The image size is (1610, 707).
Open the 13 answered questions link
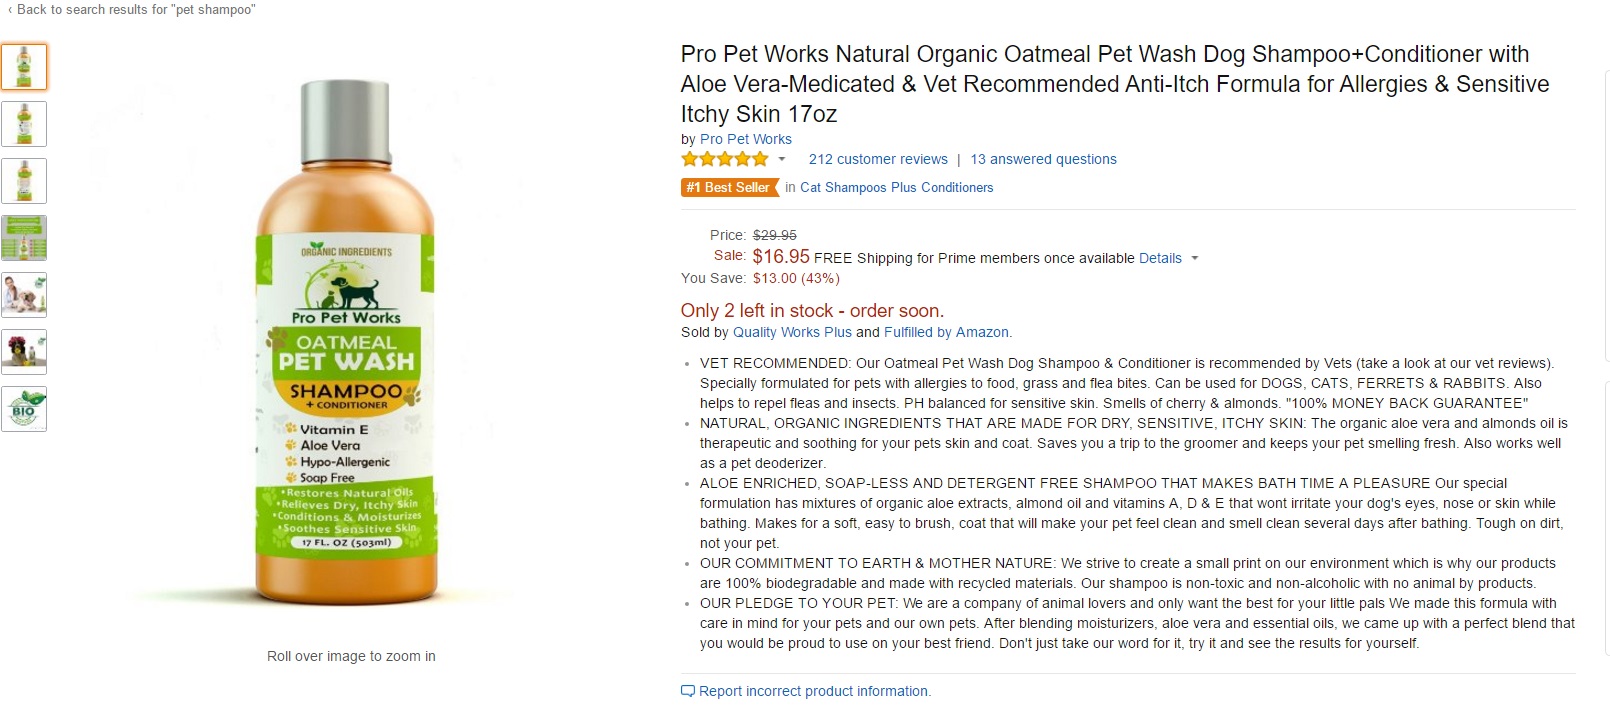[1043, 159]
